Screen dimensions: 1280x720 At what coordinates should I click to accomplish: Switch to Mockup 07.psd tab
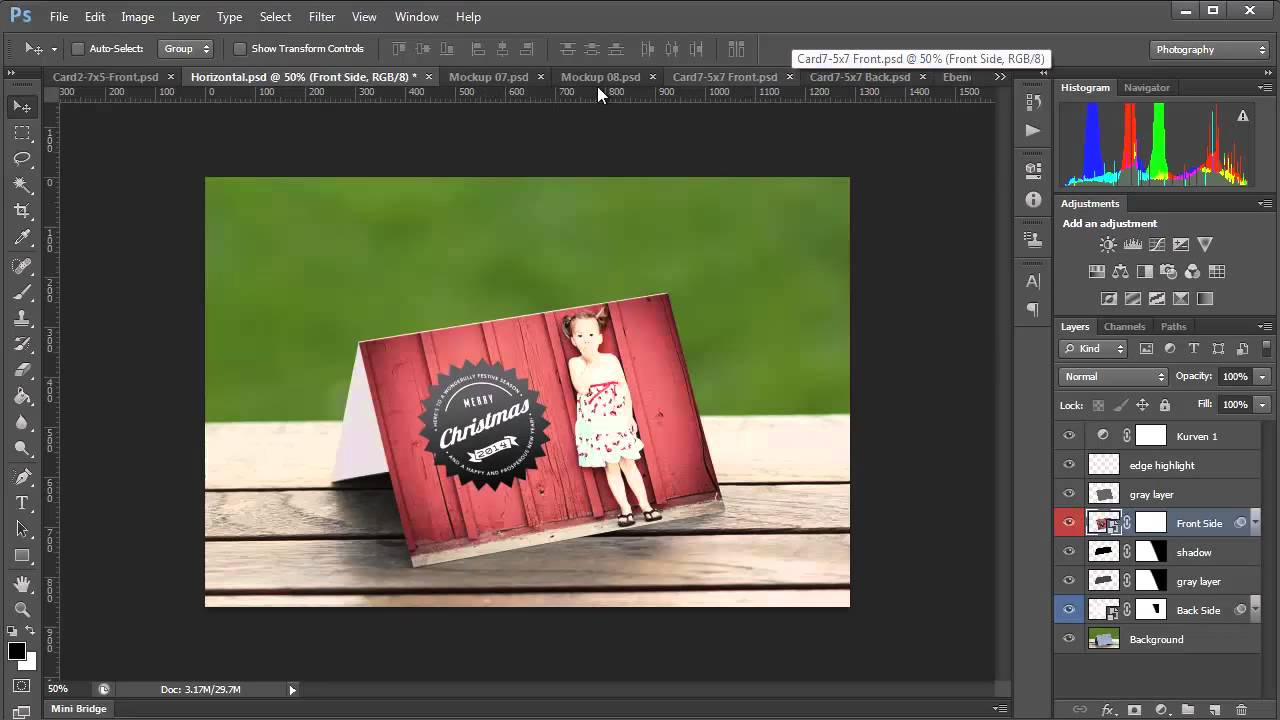(x=489, y=77)
